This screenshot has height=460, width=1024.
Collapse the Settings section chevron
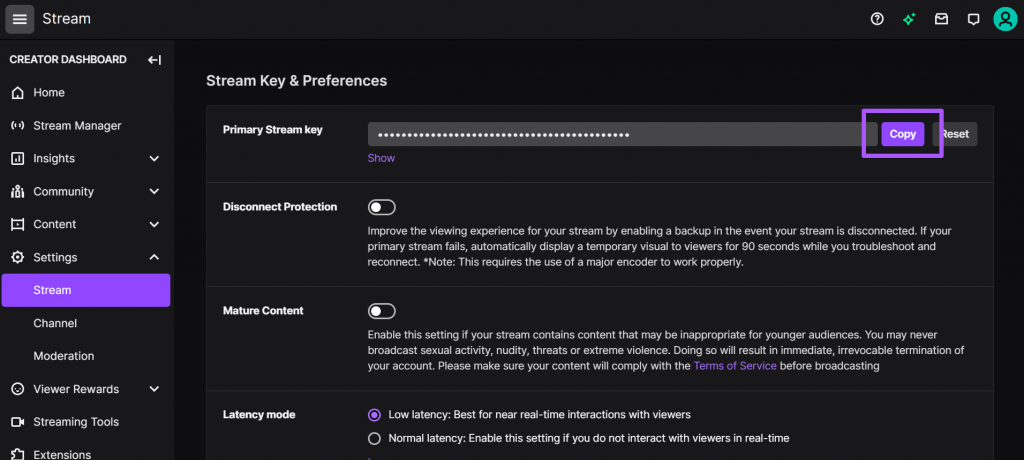[x=154, y=257]
